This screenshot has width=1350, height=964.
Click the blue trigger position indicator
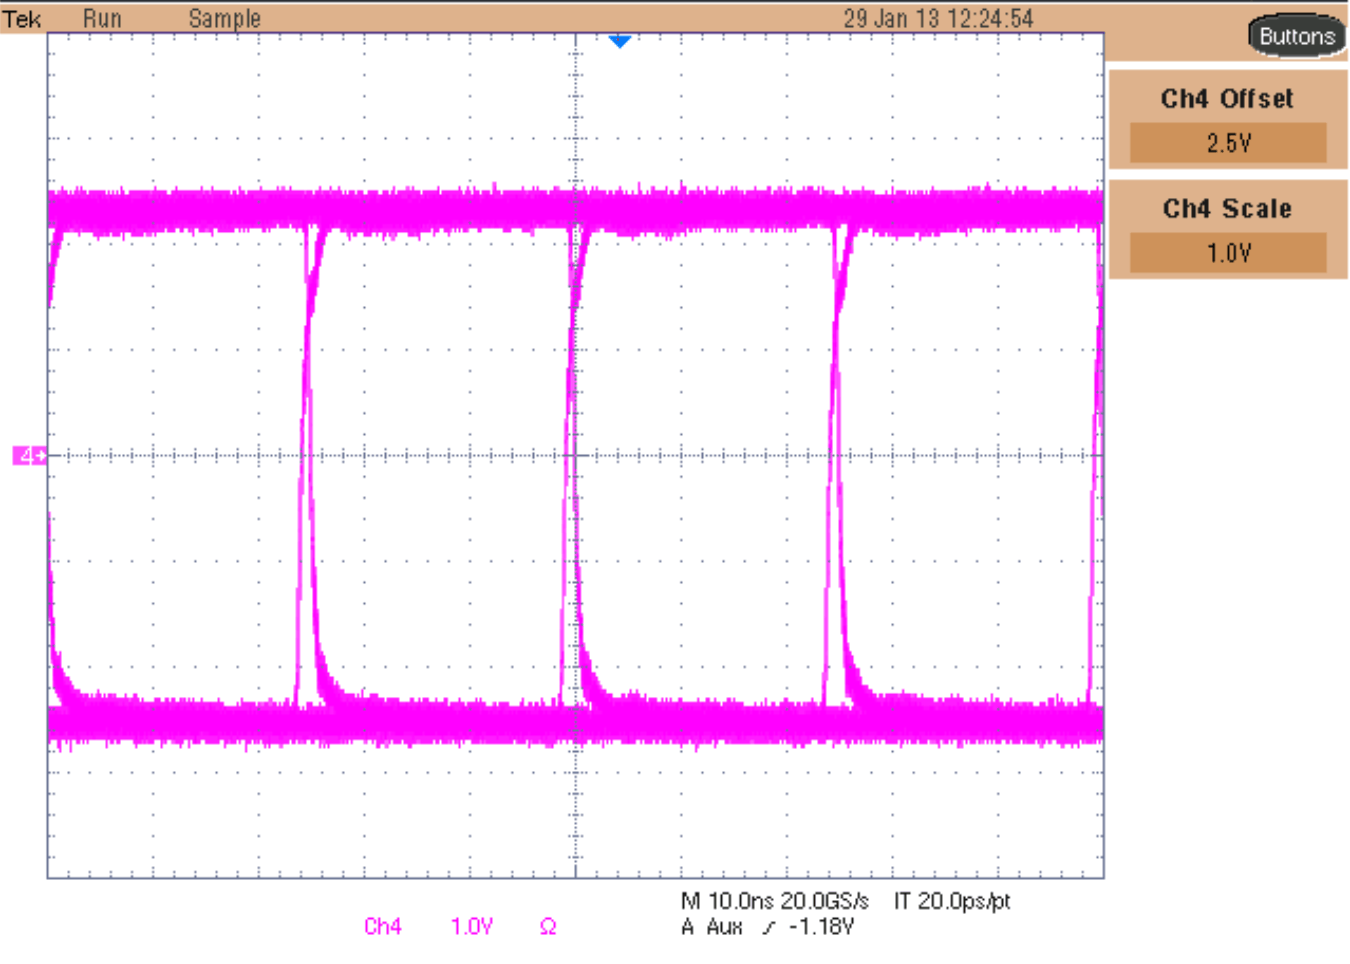coord(620,40)
